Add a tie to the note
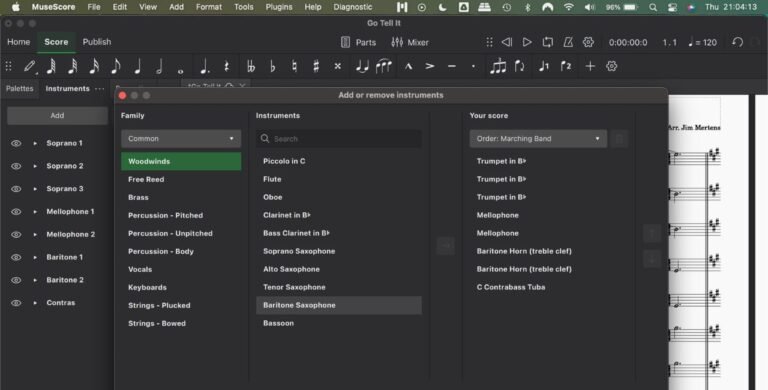Viewport: 768px width, 390px height. 362,66
